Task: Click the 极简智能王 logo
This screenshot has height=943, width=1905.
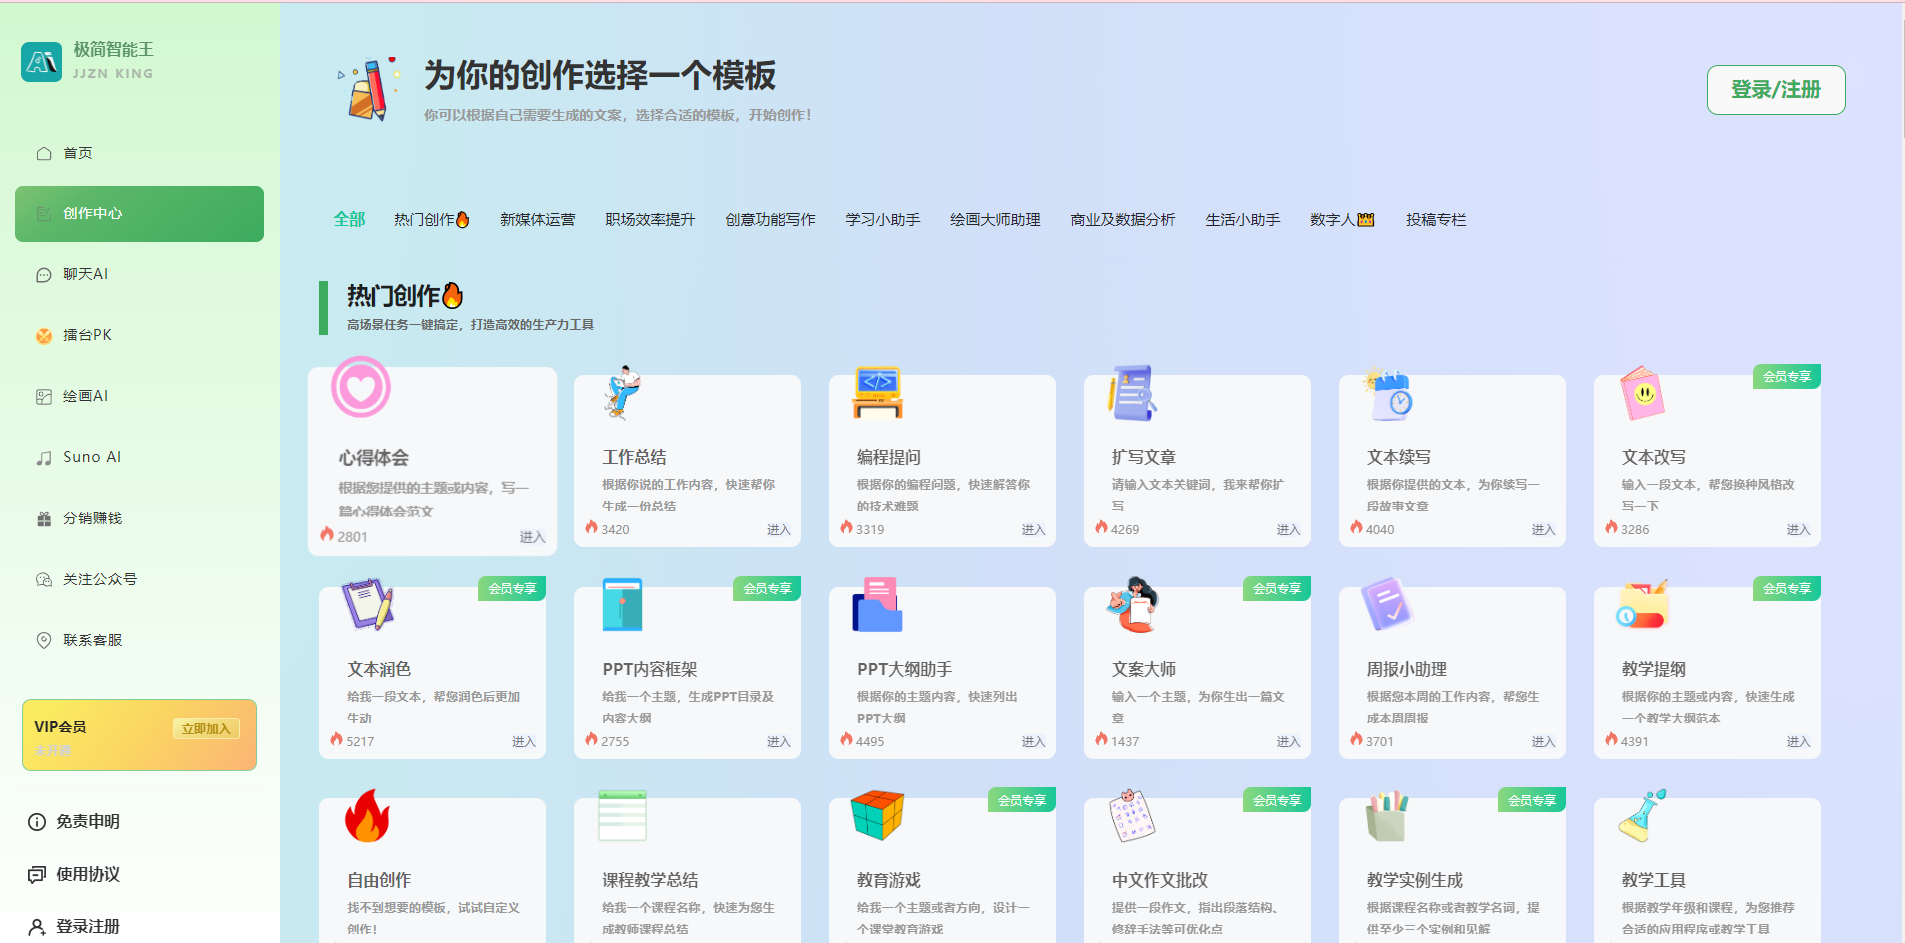Action: pyautogui.click(x=87, y=60)
